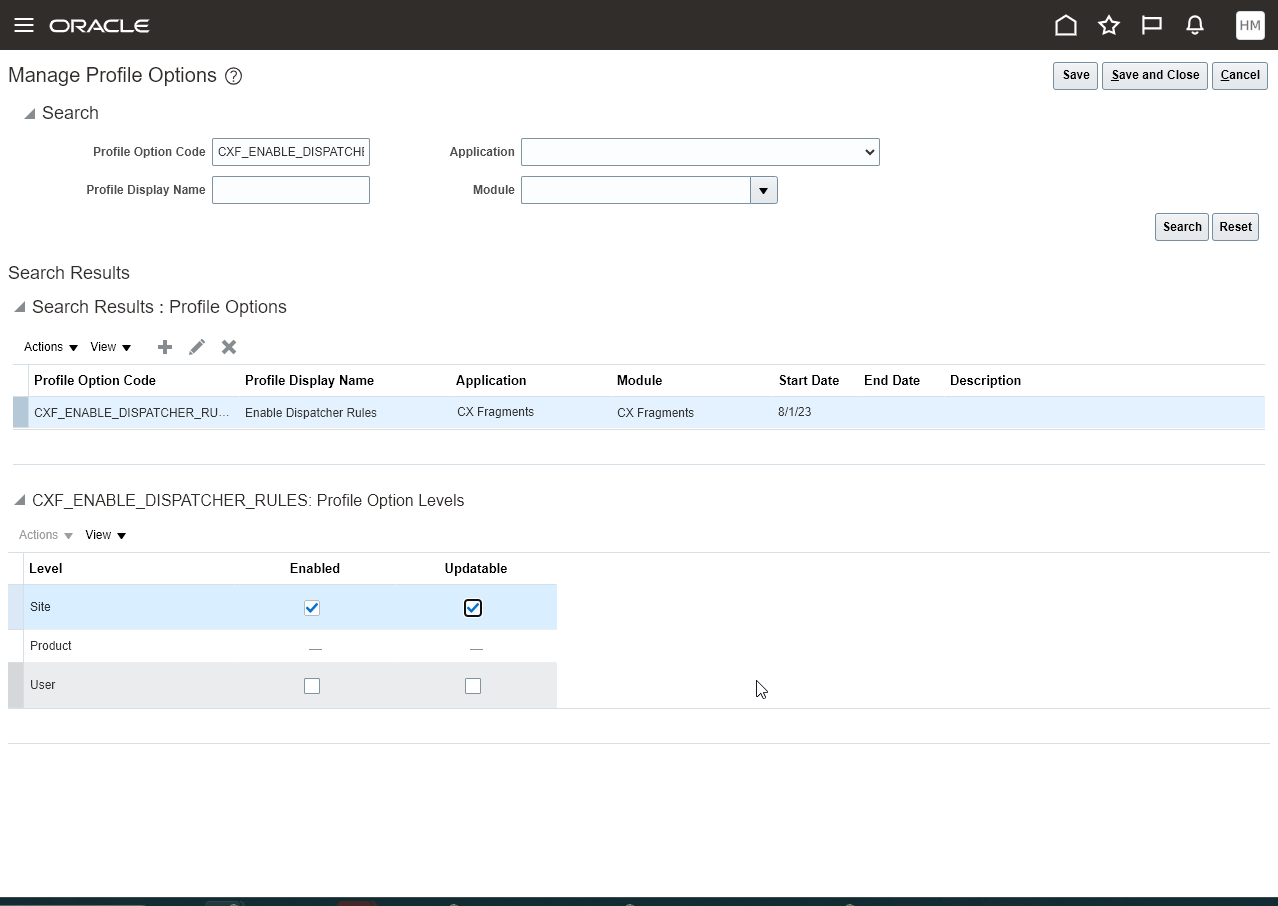Open the navigator hamburger menu
Screen dimensions: 1278x906
click(x=24, y=25)
